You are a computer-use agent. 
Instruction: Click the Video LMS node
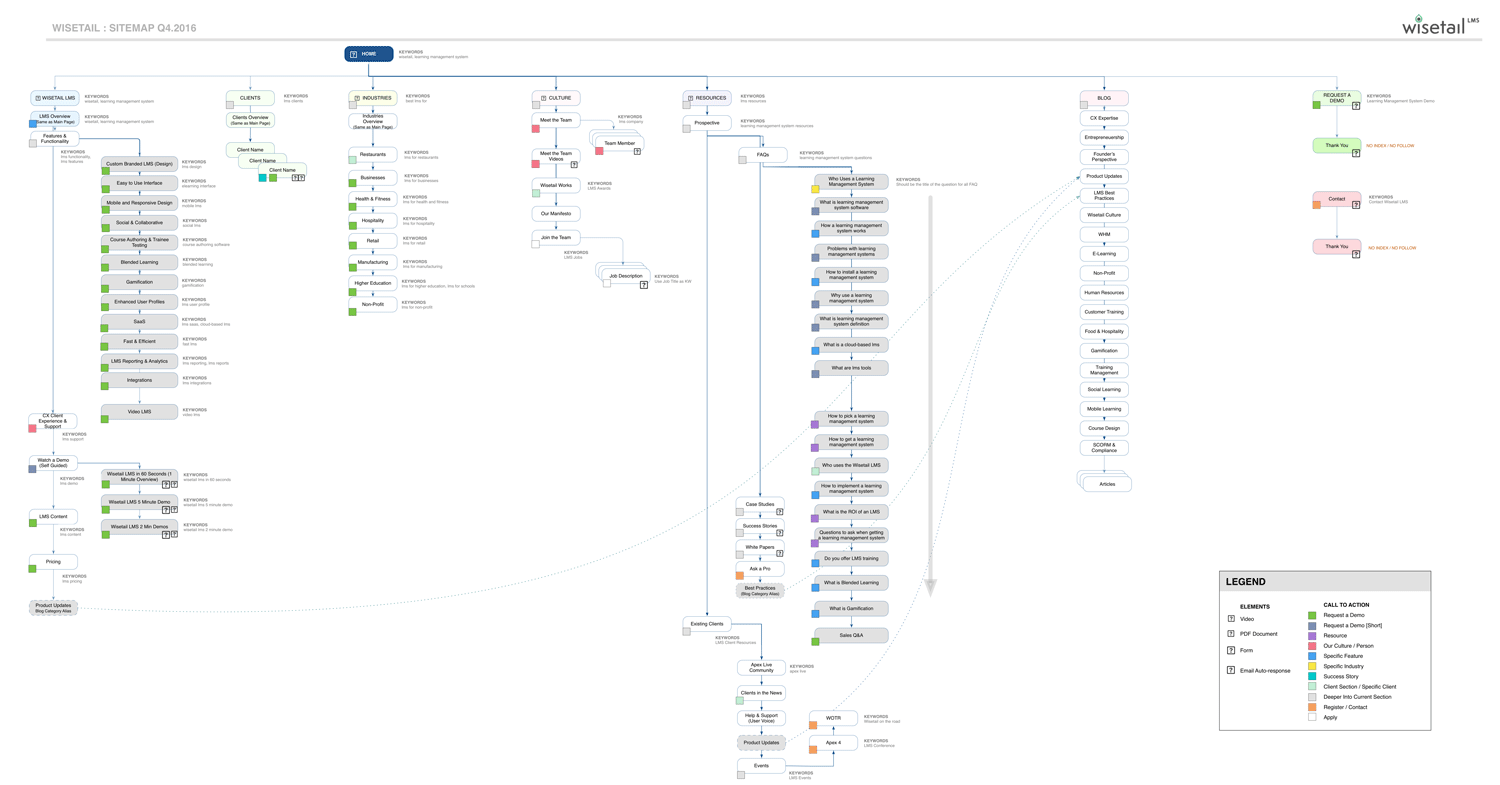tap(139, 412)
